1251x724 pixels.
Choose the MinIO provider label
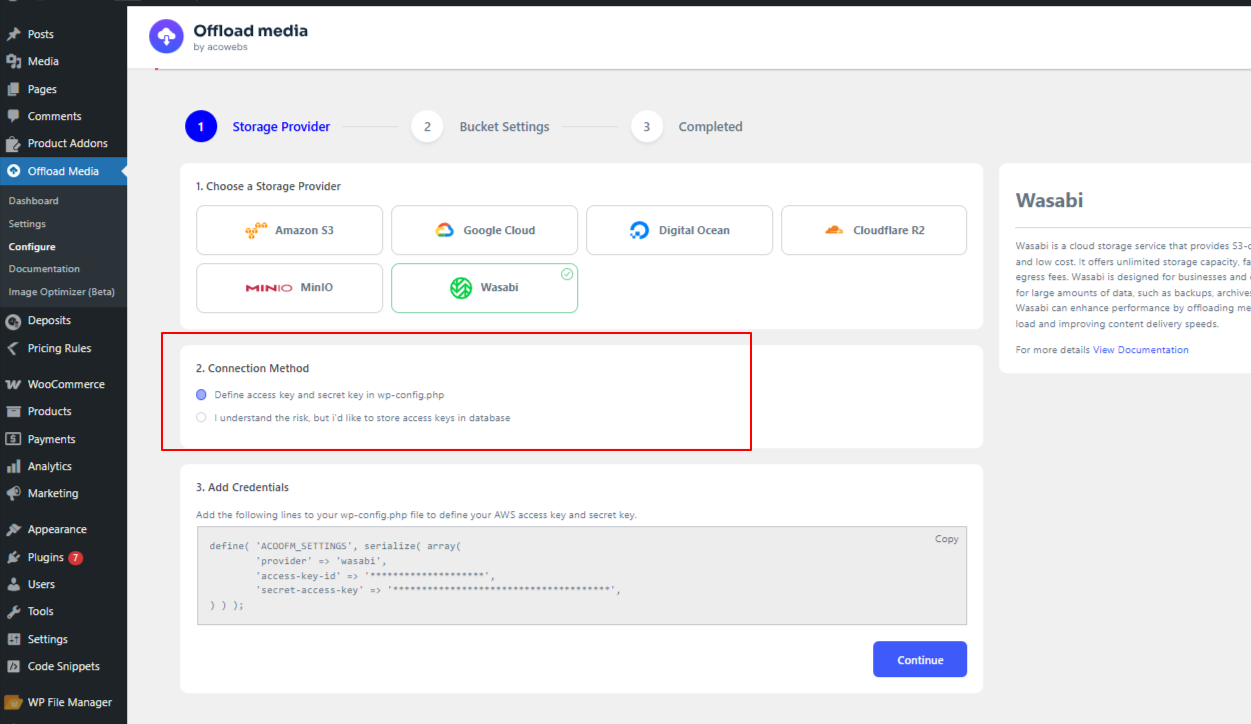[x=317, y=288]
